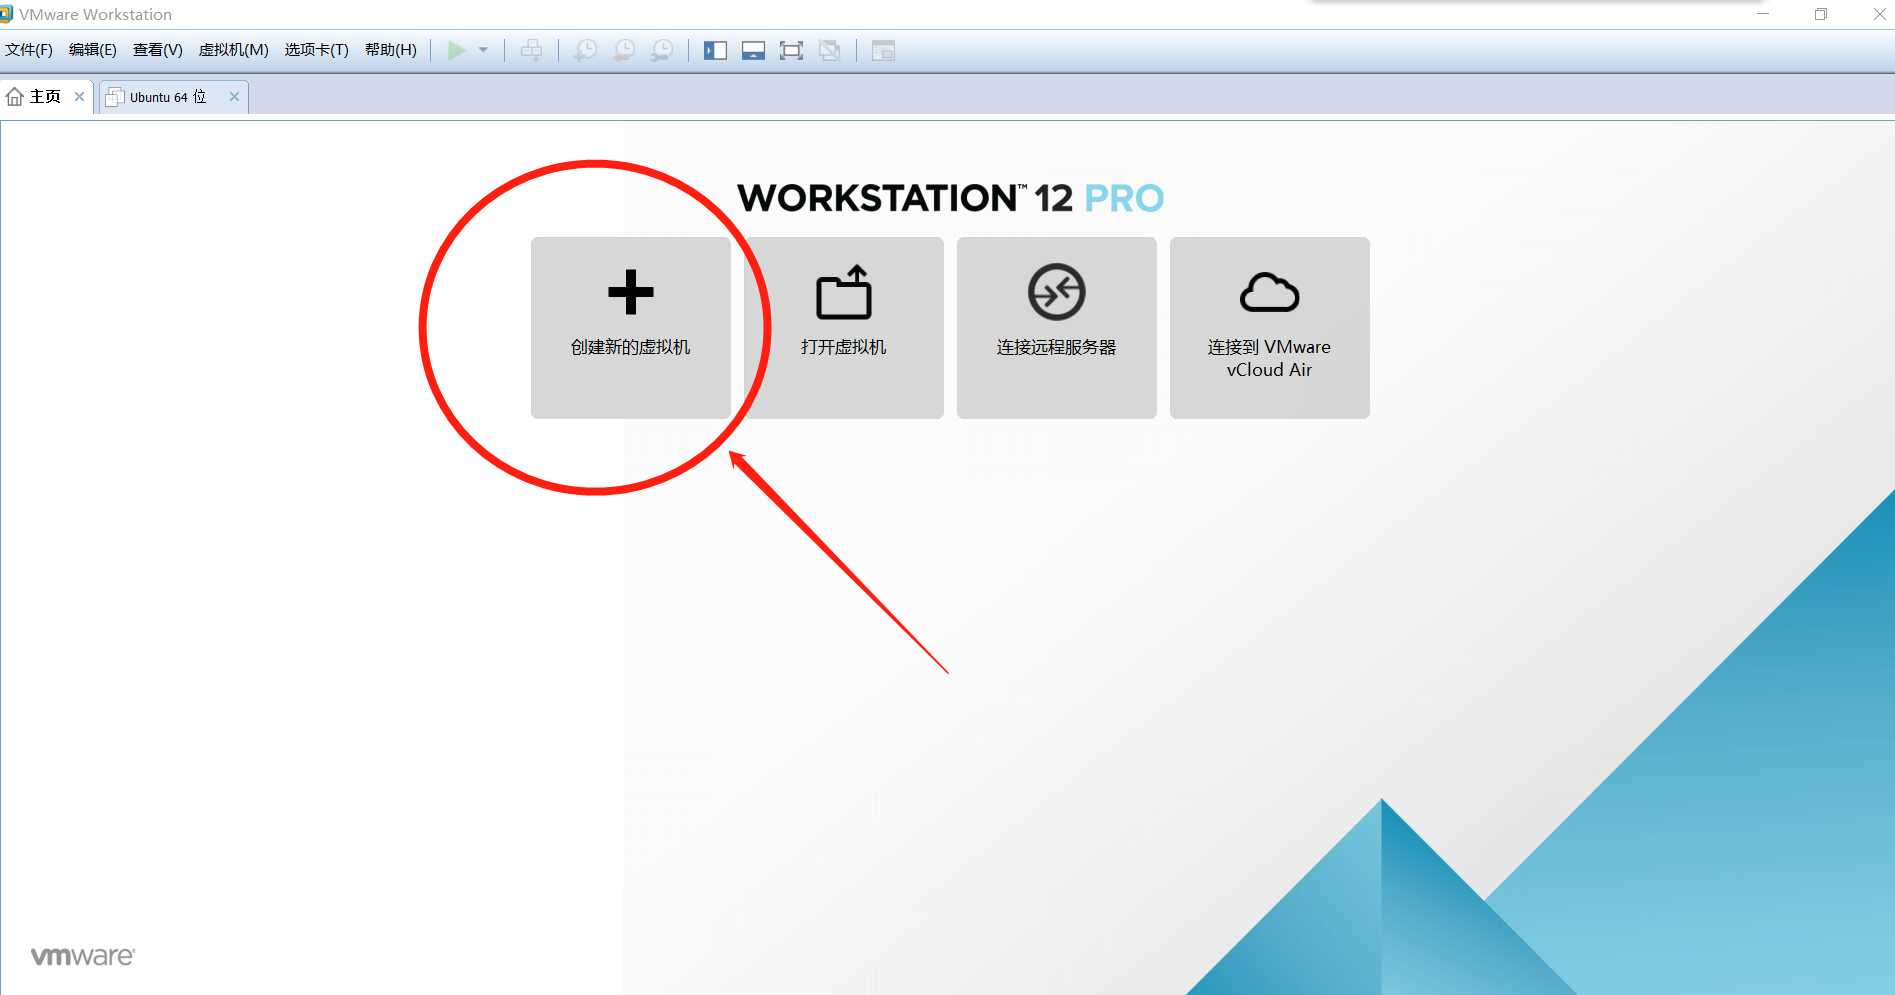The image size is (1895, 995).
Task: Minimize the VMware Workstation window
Action: pyautogui.click(x=1763, y=14)
